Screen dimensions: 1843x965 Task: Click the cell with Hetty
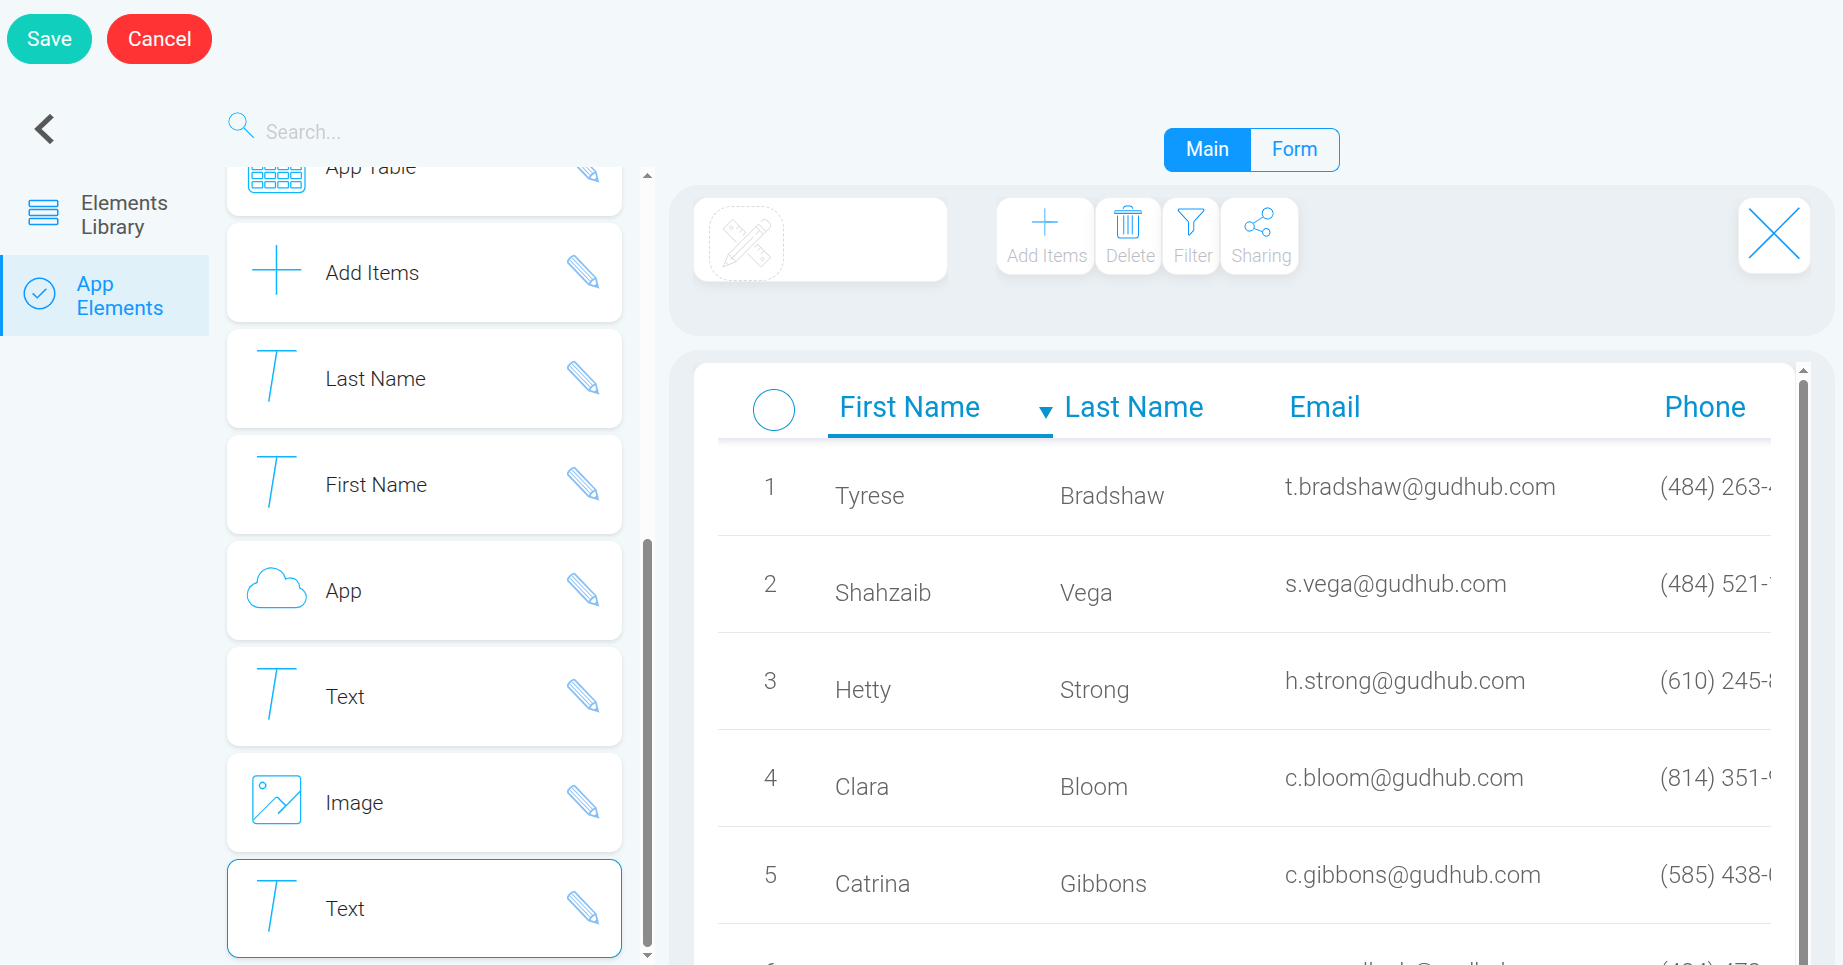pyautogui.click(x=863, y=690)
